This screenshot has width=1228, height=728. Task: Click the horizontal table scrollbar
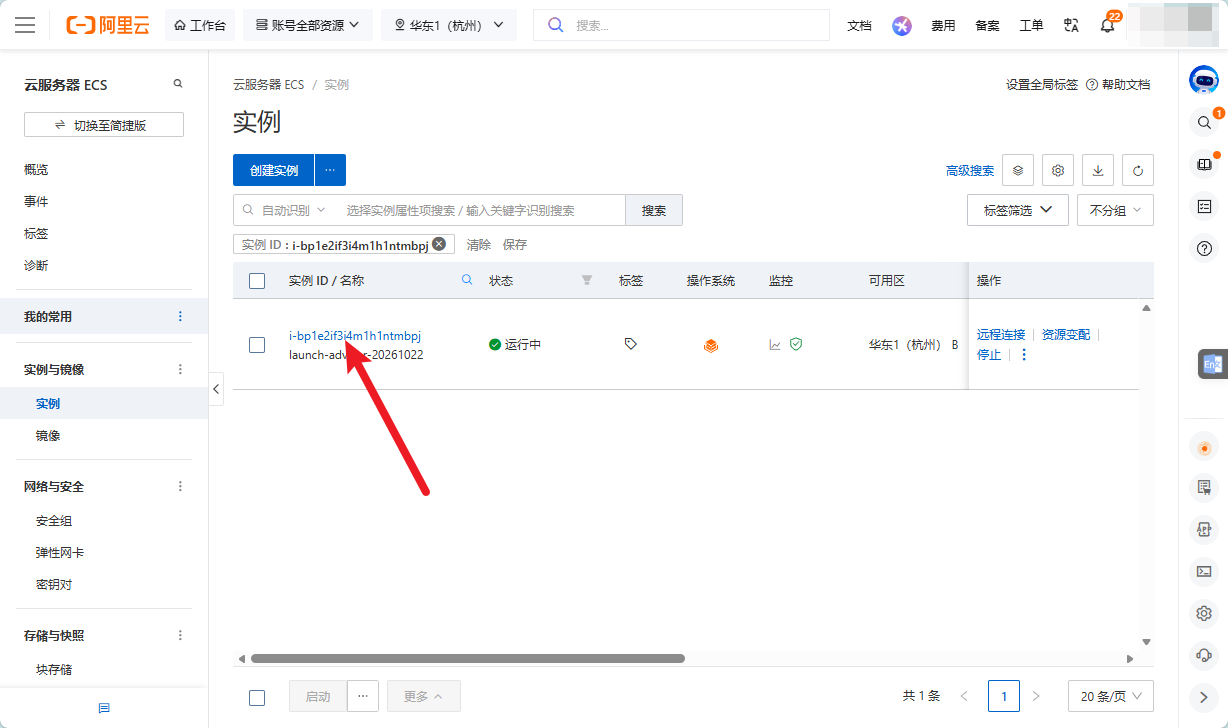pos(467,658)
